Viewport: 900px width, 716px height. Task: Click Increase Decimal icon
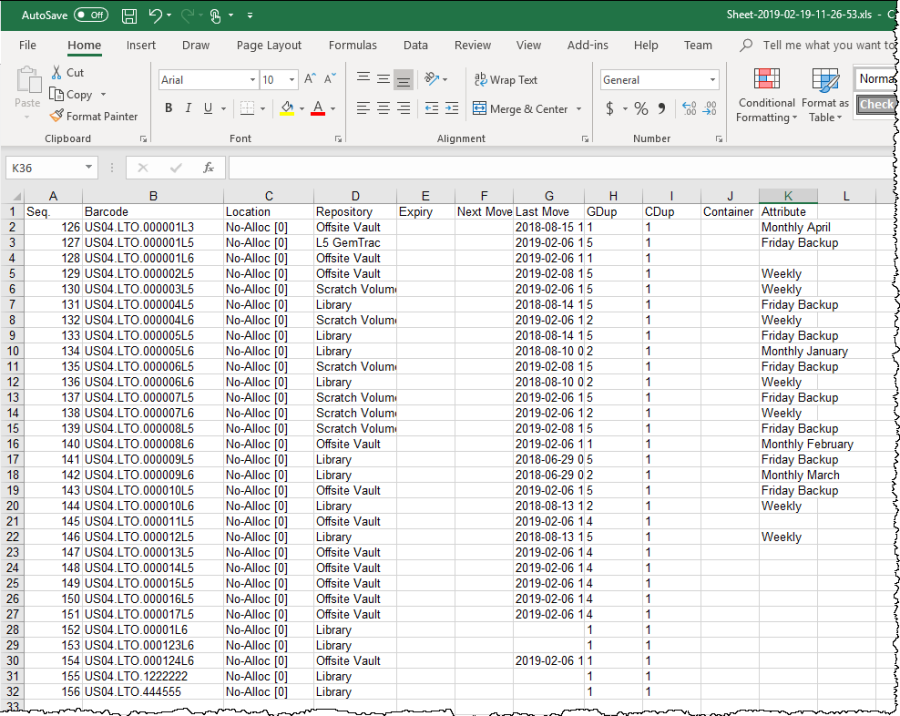pos(689,108)
